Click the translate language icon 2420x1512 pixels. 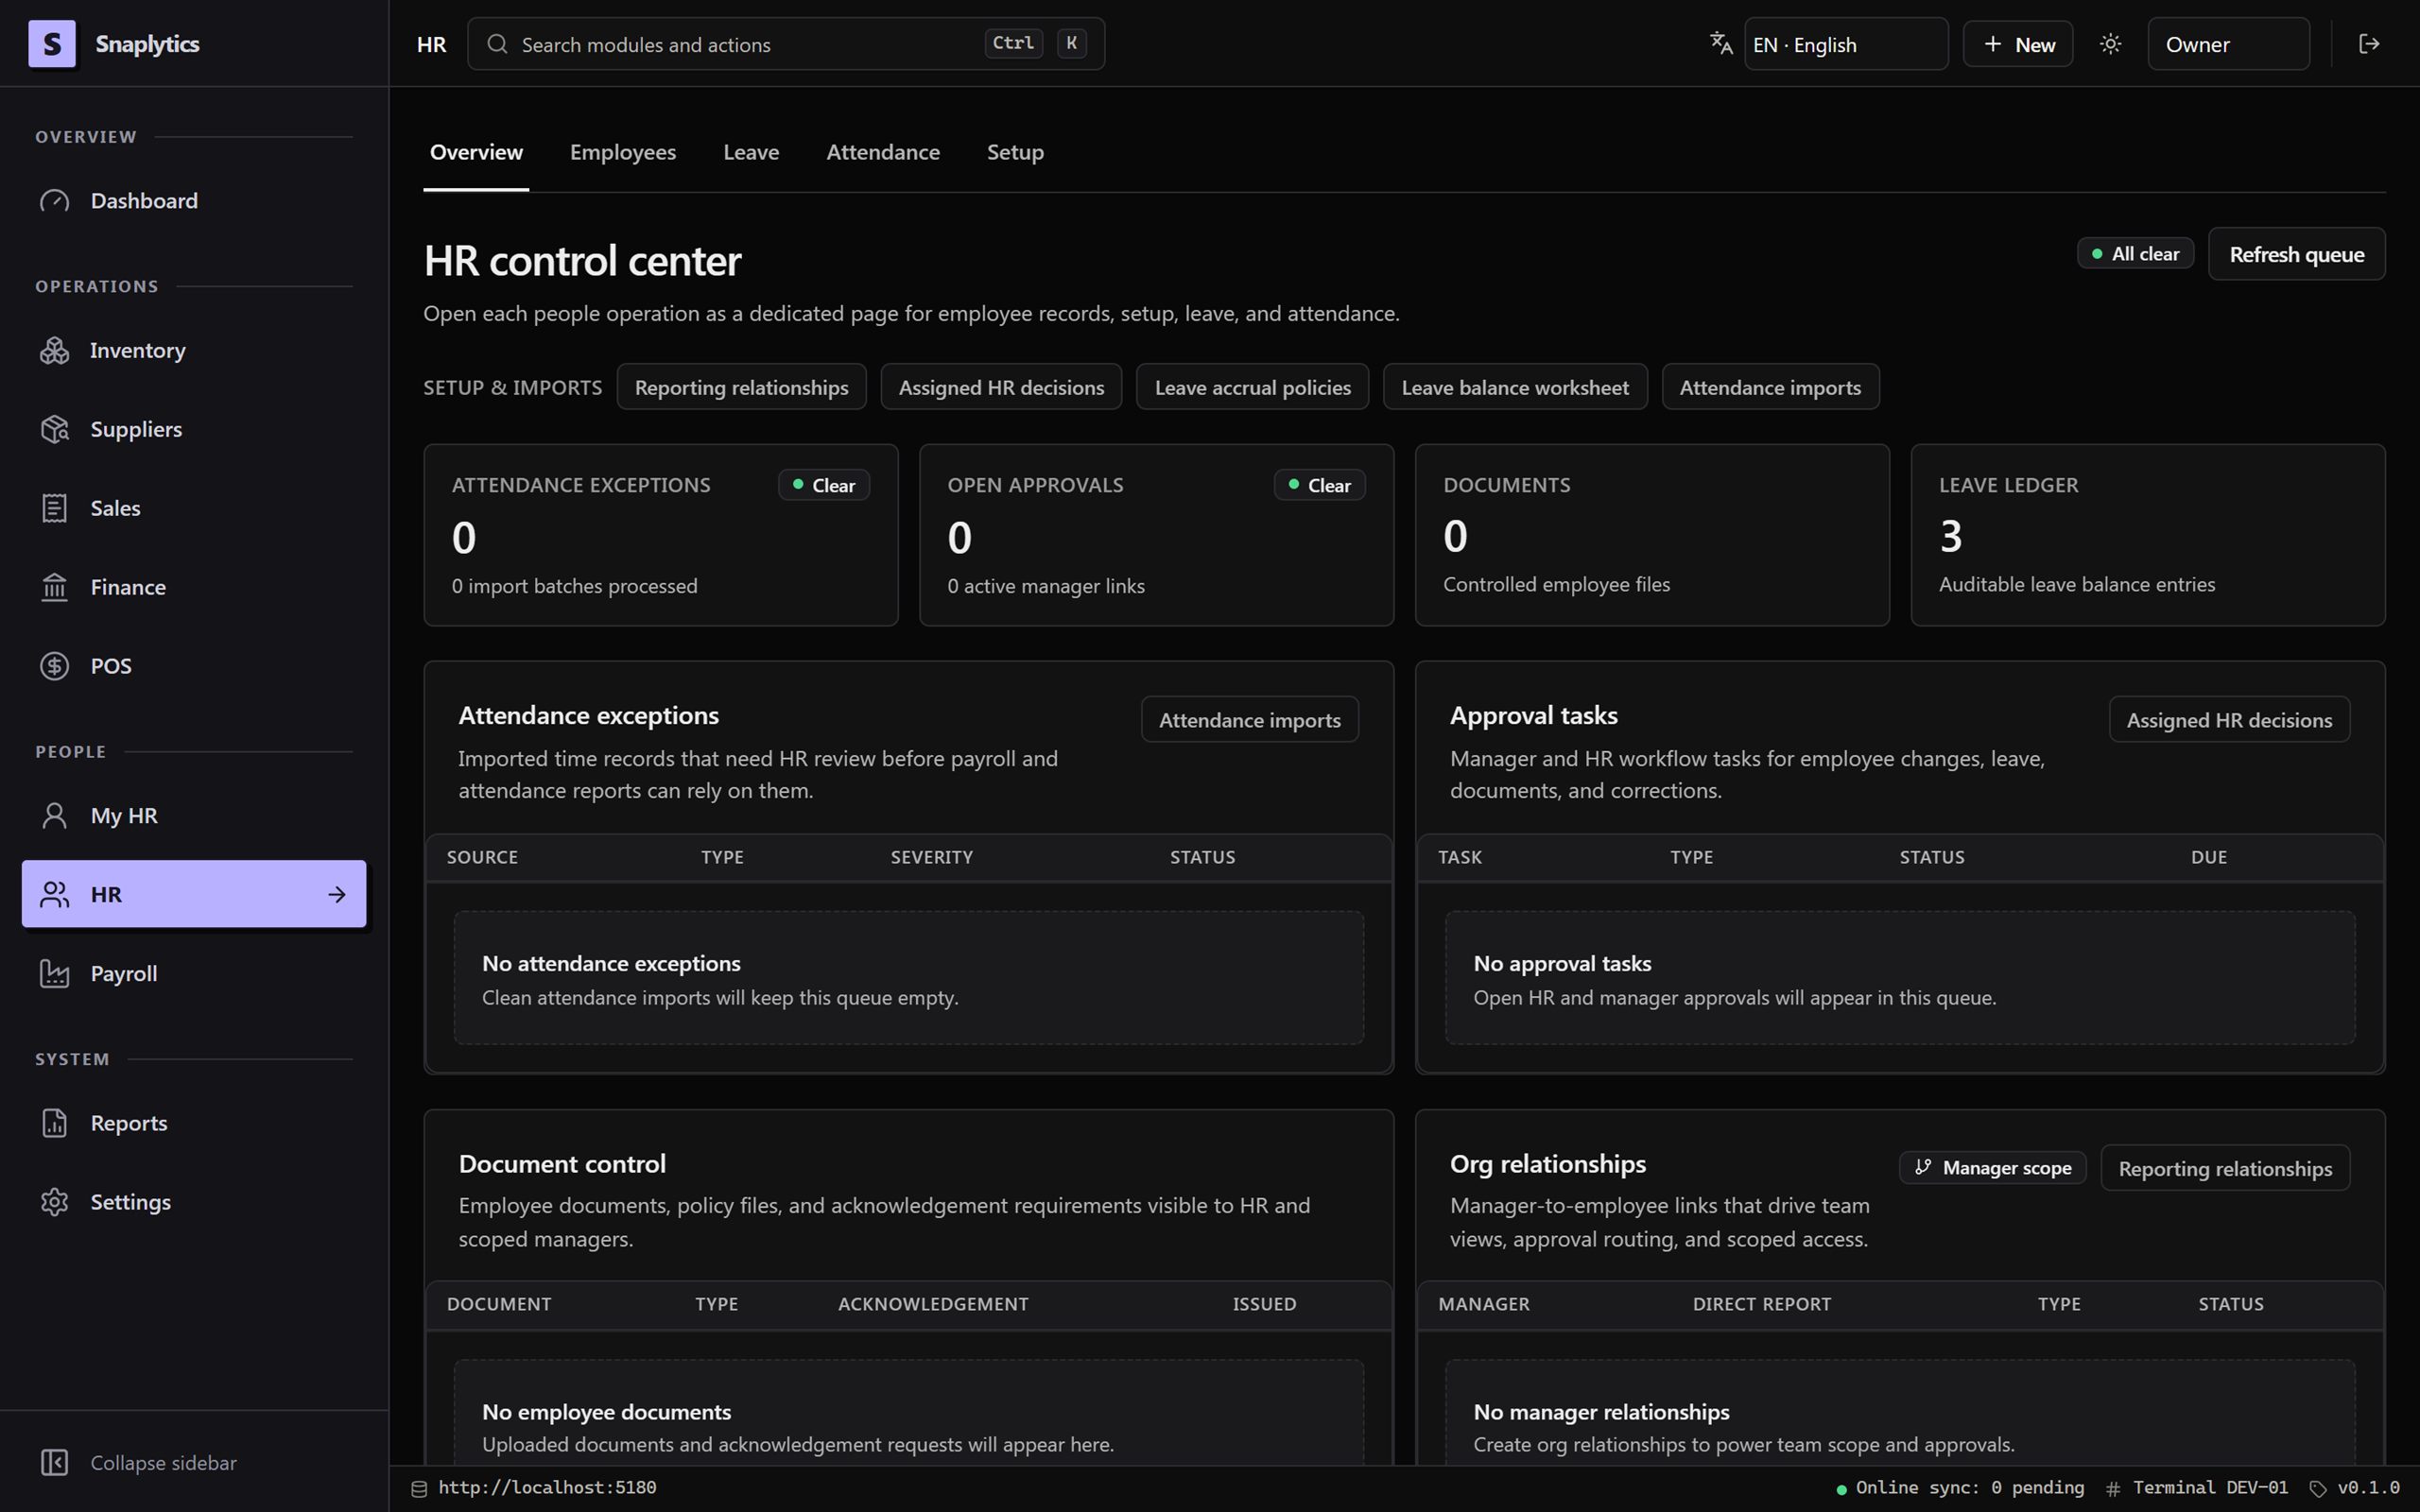coord(1721,44)
